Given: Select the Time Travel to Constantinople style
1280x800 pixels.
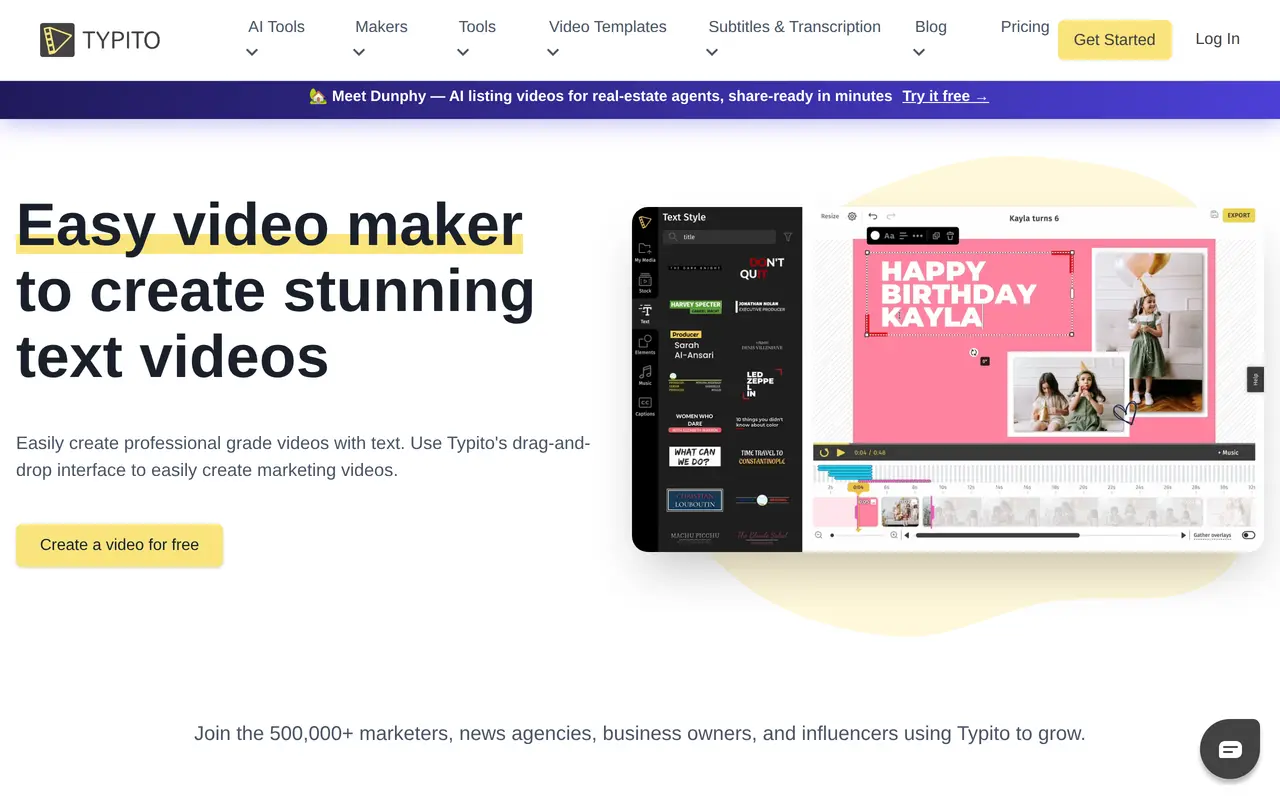Looking at the screenshot, I should click(762, 457).
